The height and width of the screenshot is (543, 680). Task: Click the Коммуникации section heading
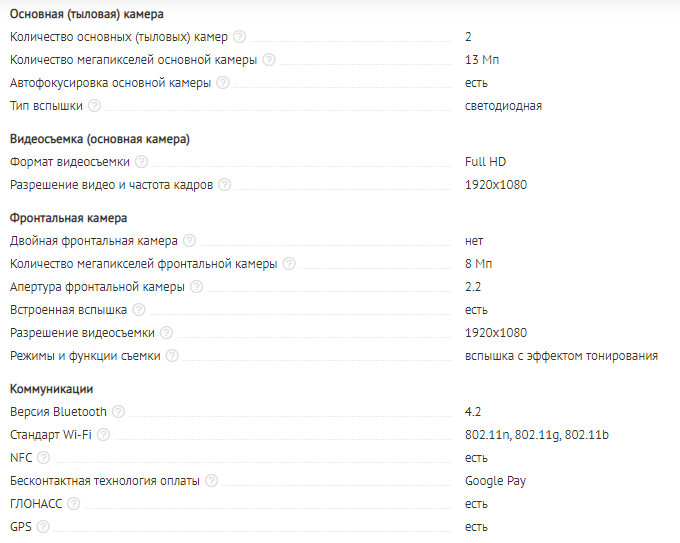52,389
